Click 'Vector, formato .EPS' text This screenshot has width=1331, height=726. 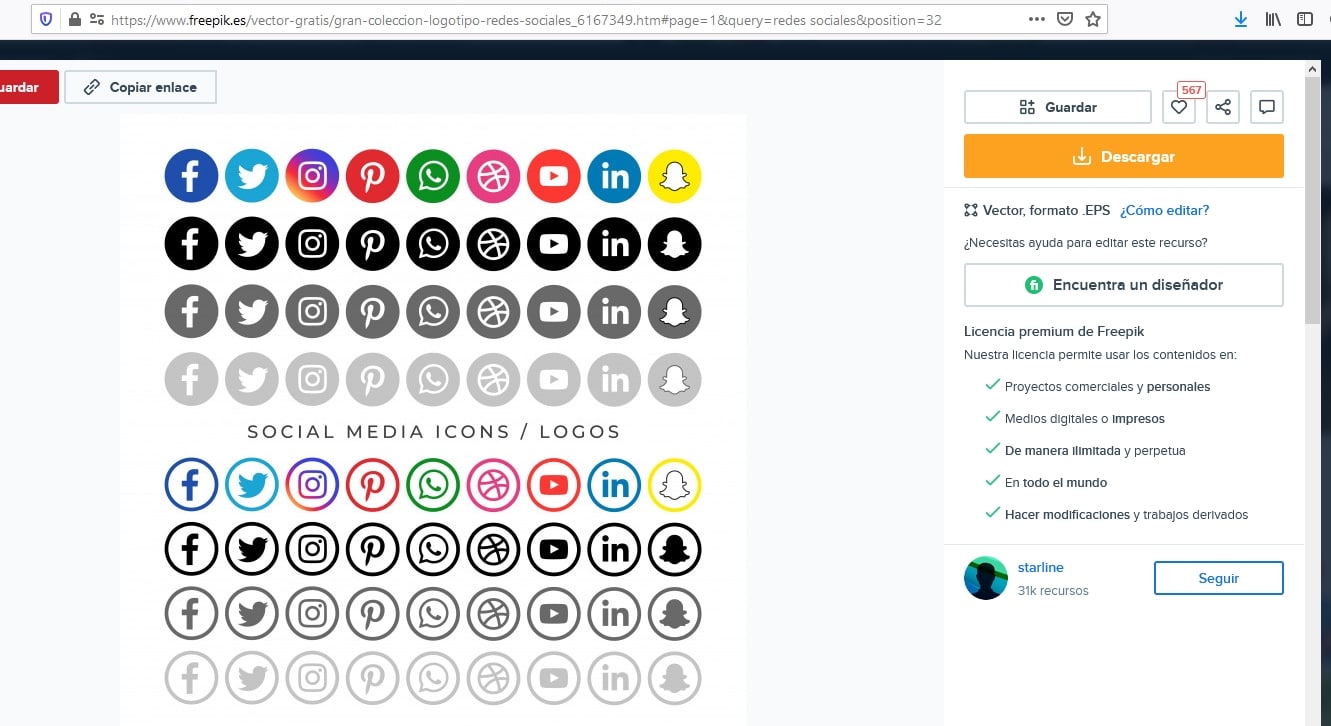coord(1046,210)
